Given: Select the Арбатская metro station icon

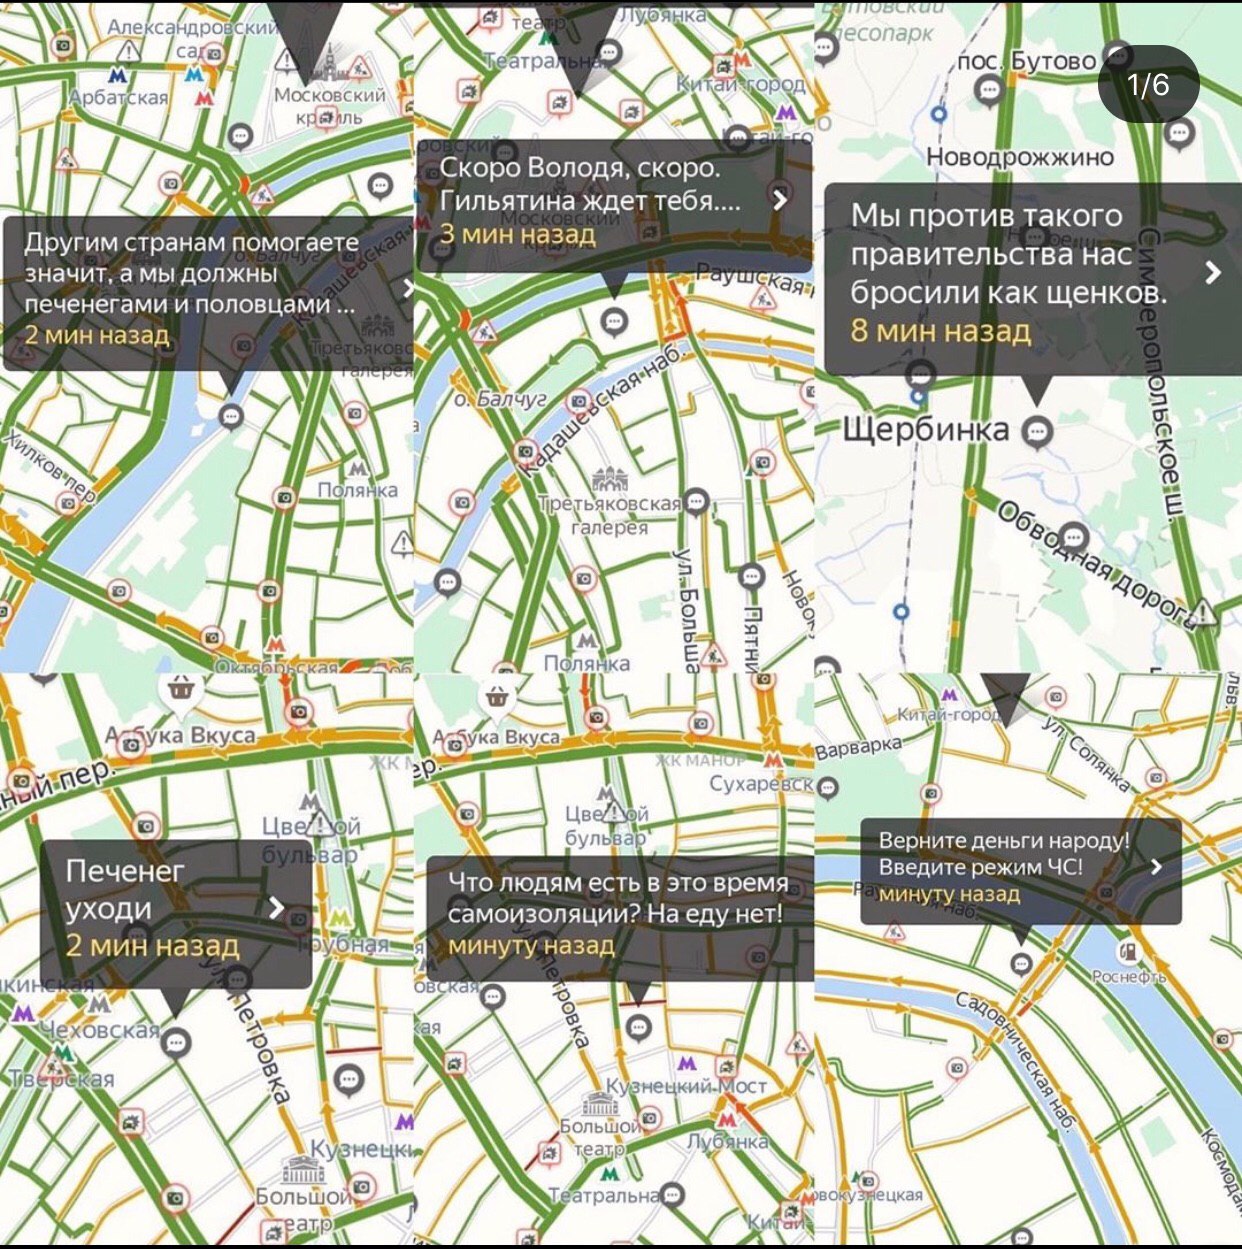Looking at the screenshot, I should pyautogui.click(x=118, y=74).
